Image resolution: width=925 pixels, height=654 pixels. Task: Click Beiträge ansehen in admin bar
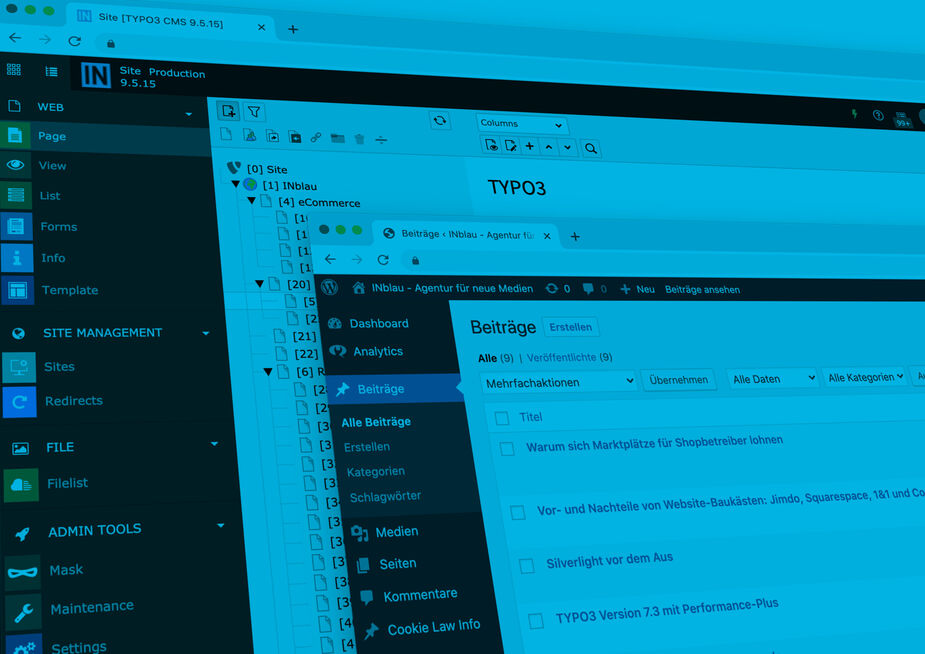click(x=702, y=290)
